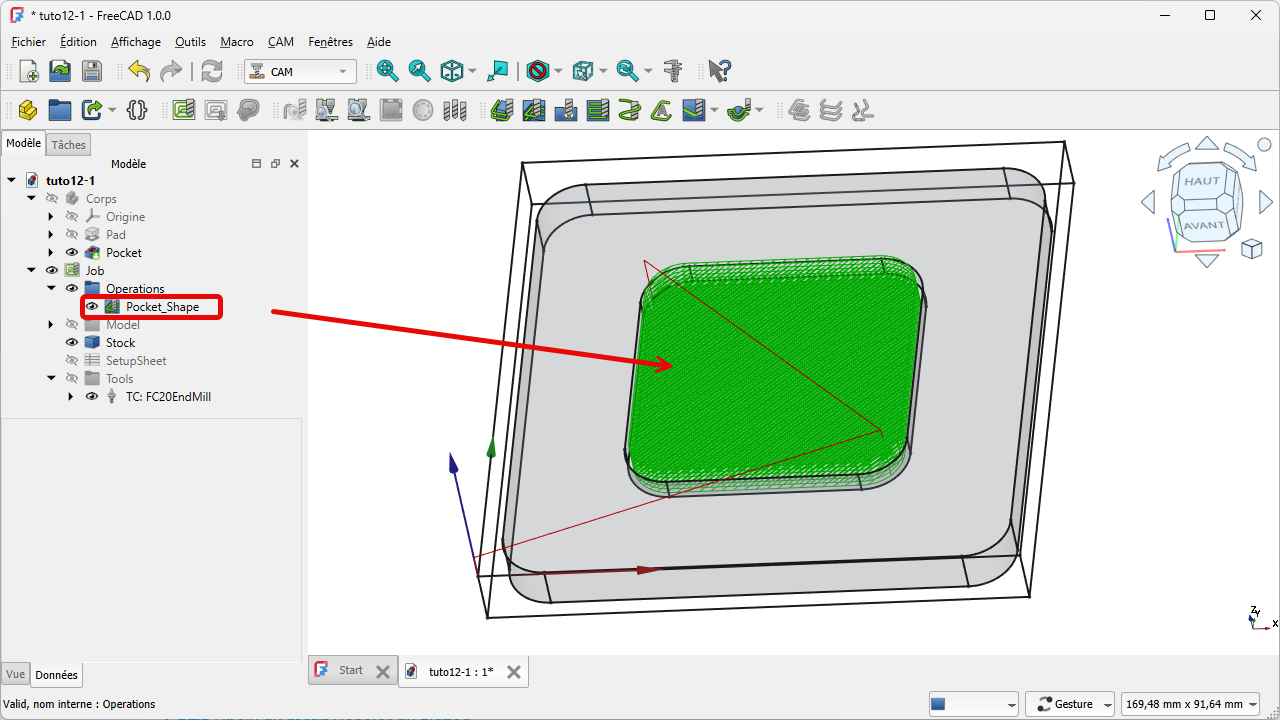Toggle visibility of the Stock item
1280x720 pixels.
point(71,343)
